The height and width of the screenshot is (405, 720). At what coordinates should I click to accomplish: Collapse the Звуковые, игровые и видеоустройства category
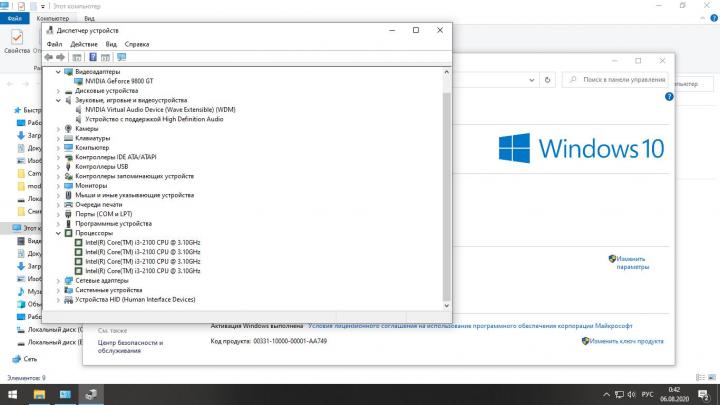[x=58, y=100]
